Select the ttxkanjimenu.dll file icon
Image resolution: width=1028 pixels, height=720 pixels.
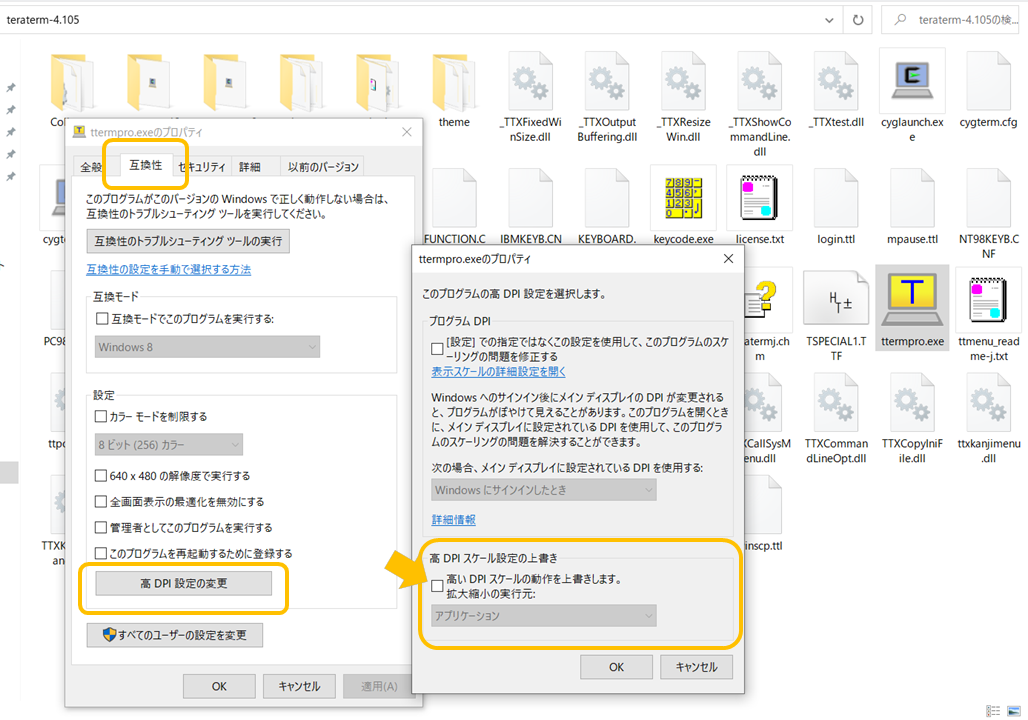pos(989,402)
